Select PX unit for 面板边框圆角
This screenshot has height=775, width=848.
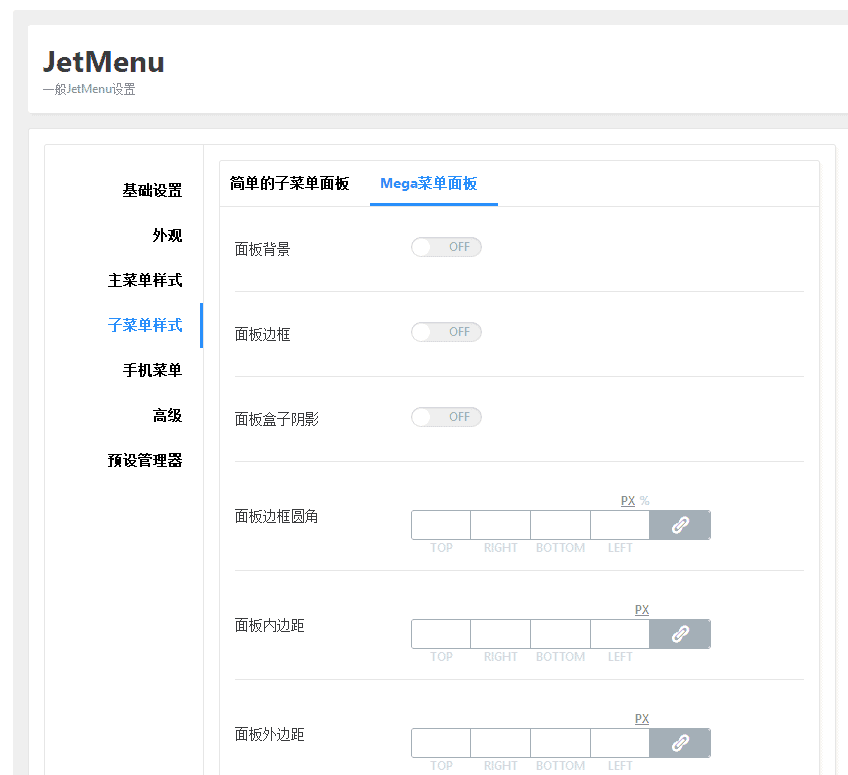point(628,501)
